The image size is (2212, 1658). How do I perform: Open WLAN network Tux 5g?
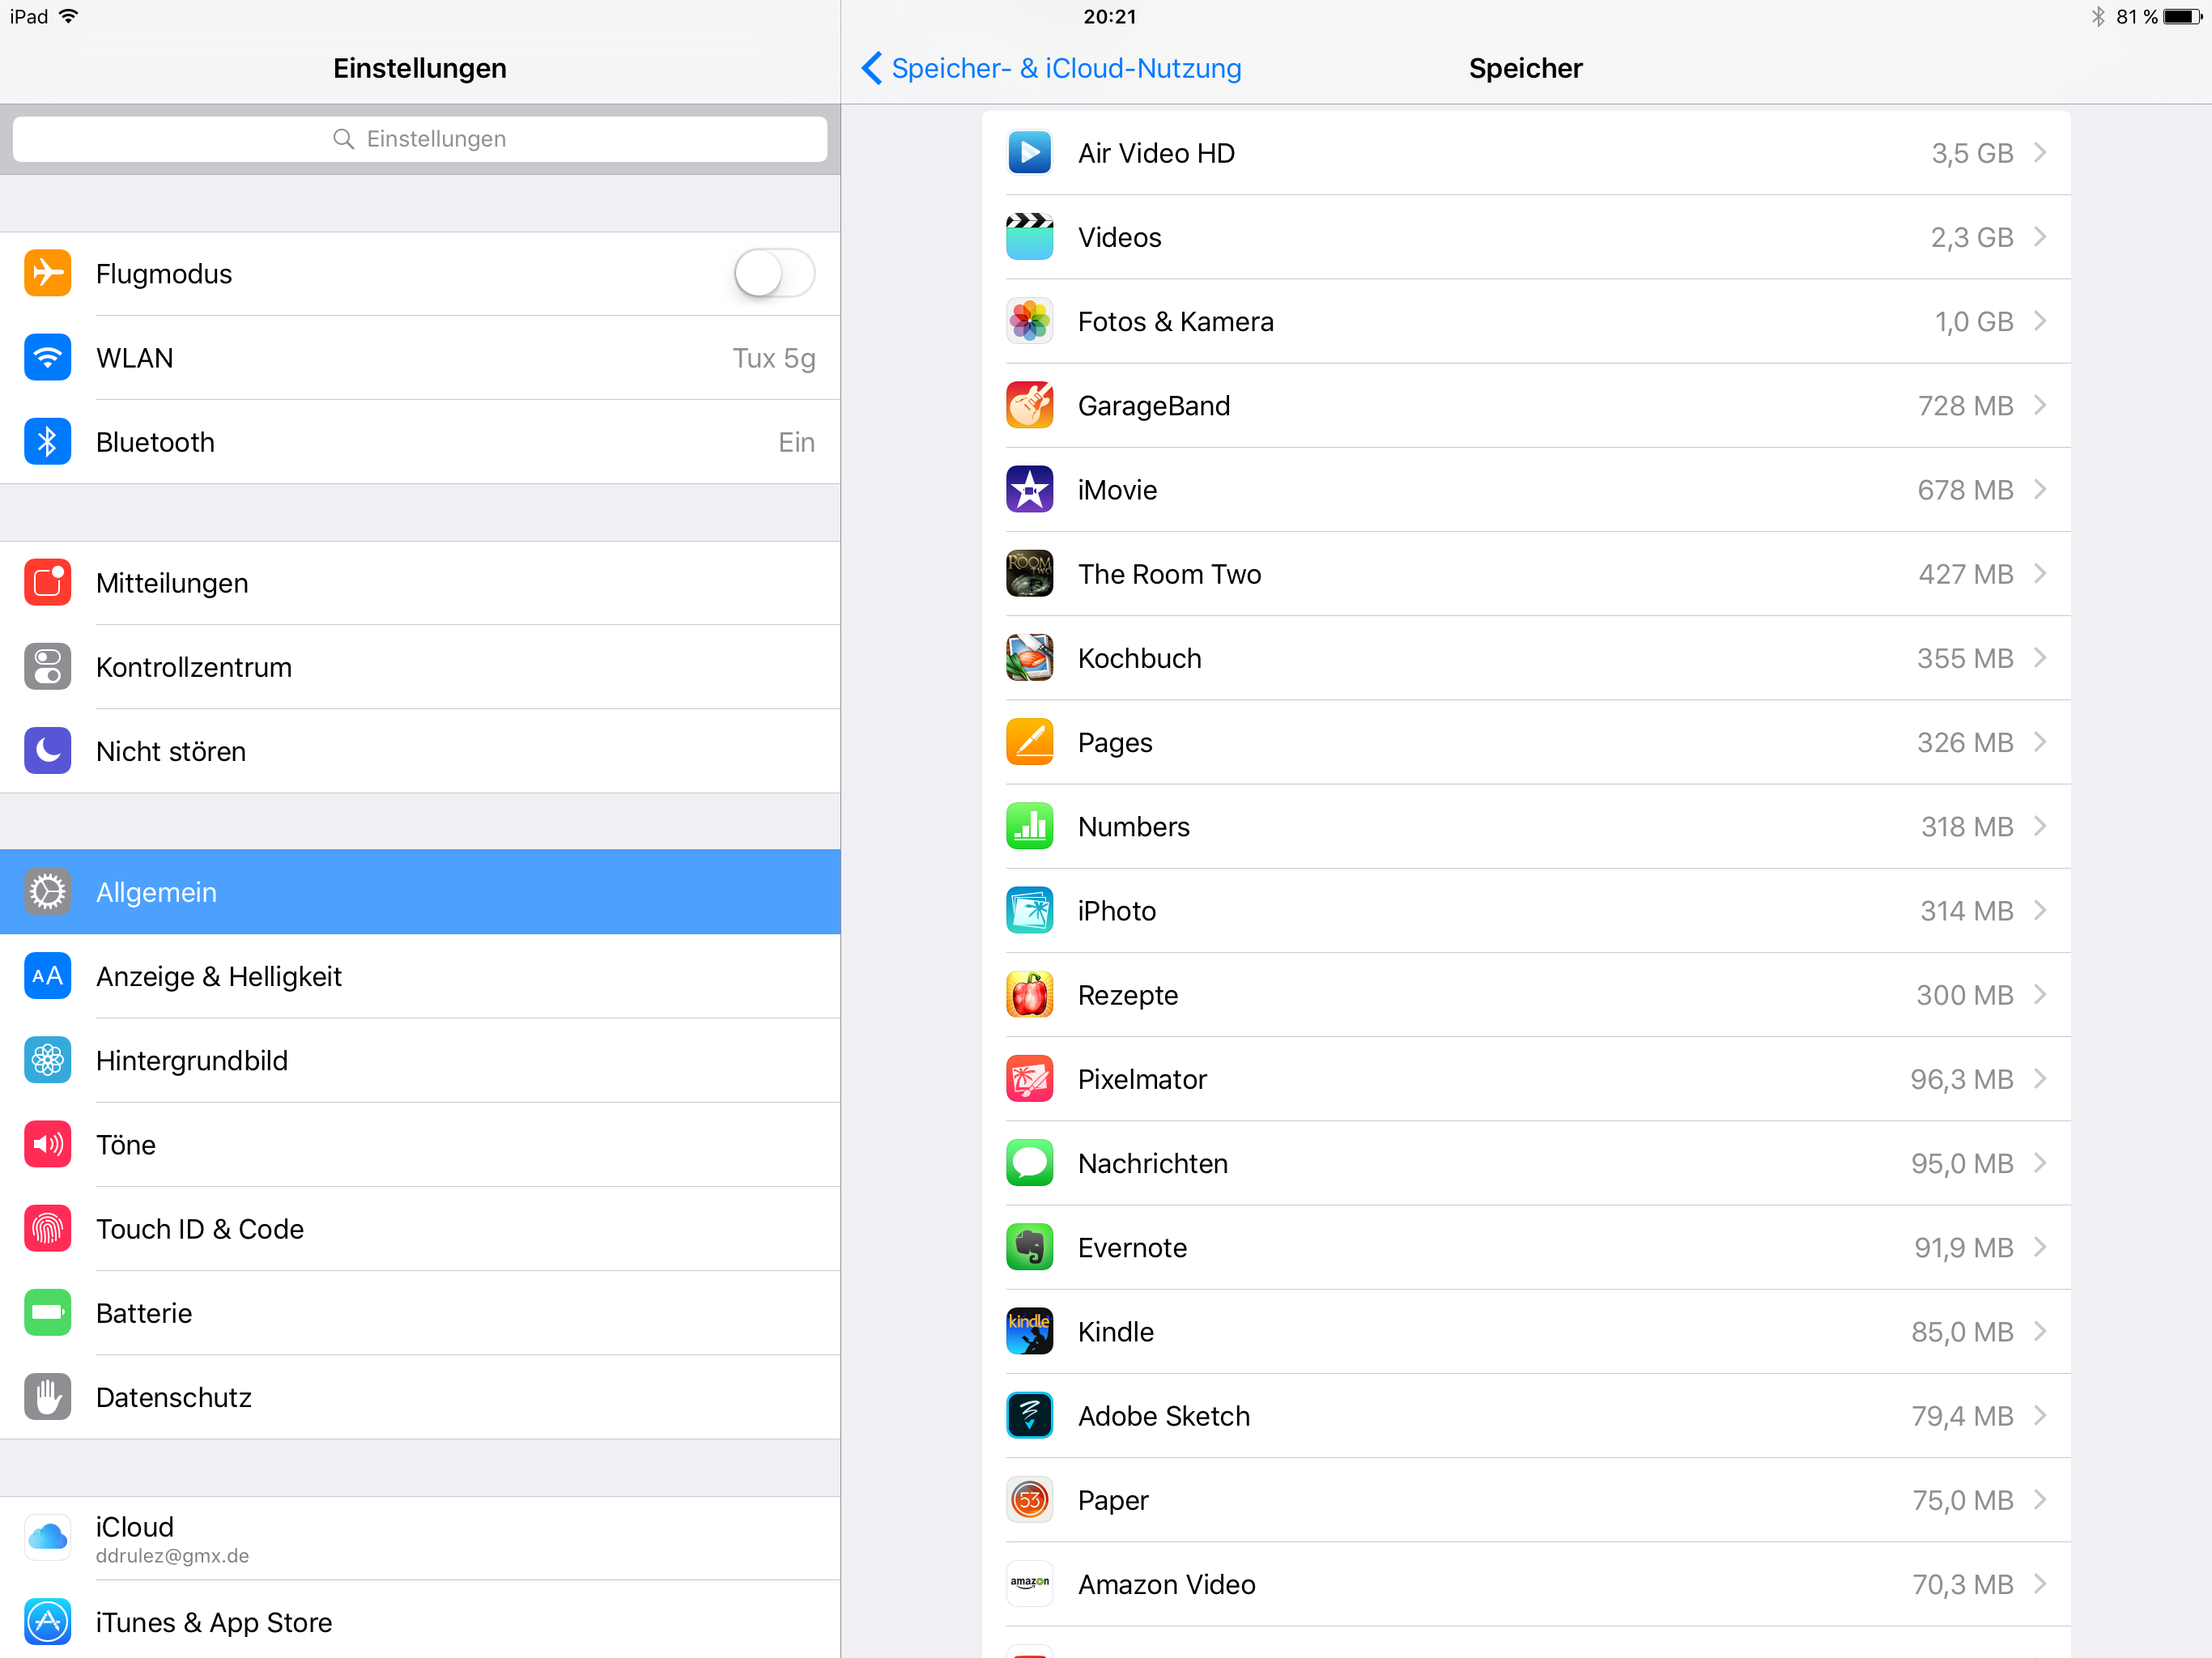coord(420,358)
